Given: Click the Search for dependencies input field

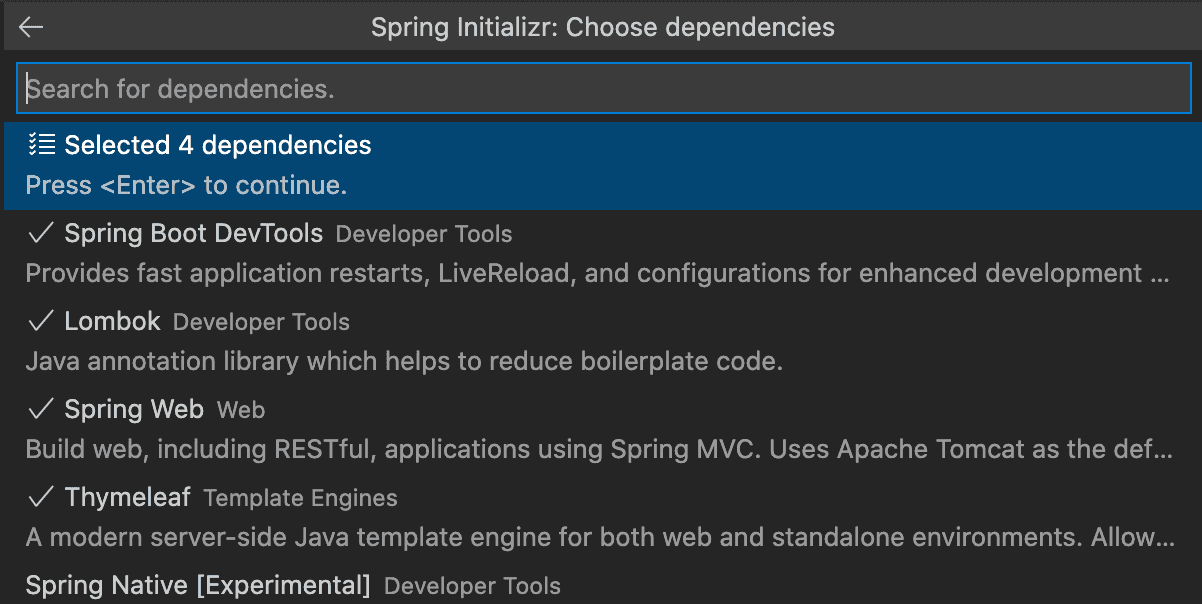Looking at the screenshot, I should click(600, 88).
